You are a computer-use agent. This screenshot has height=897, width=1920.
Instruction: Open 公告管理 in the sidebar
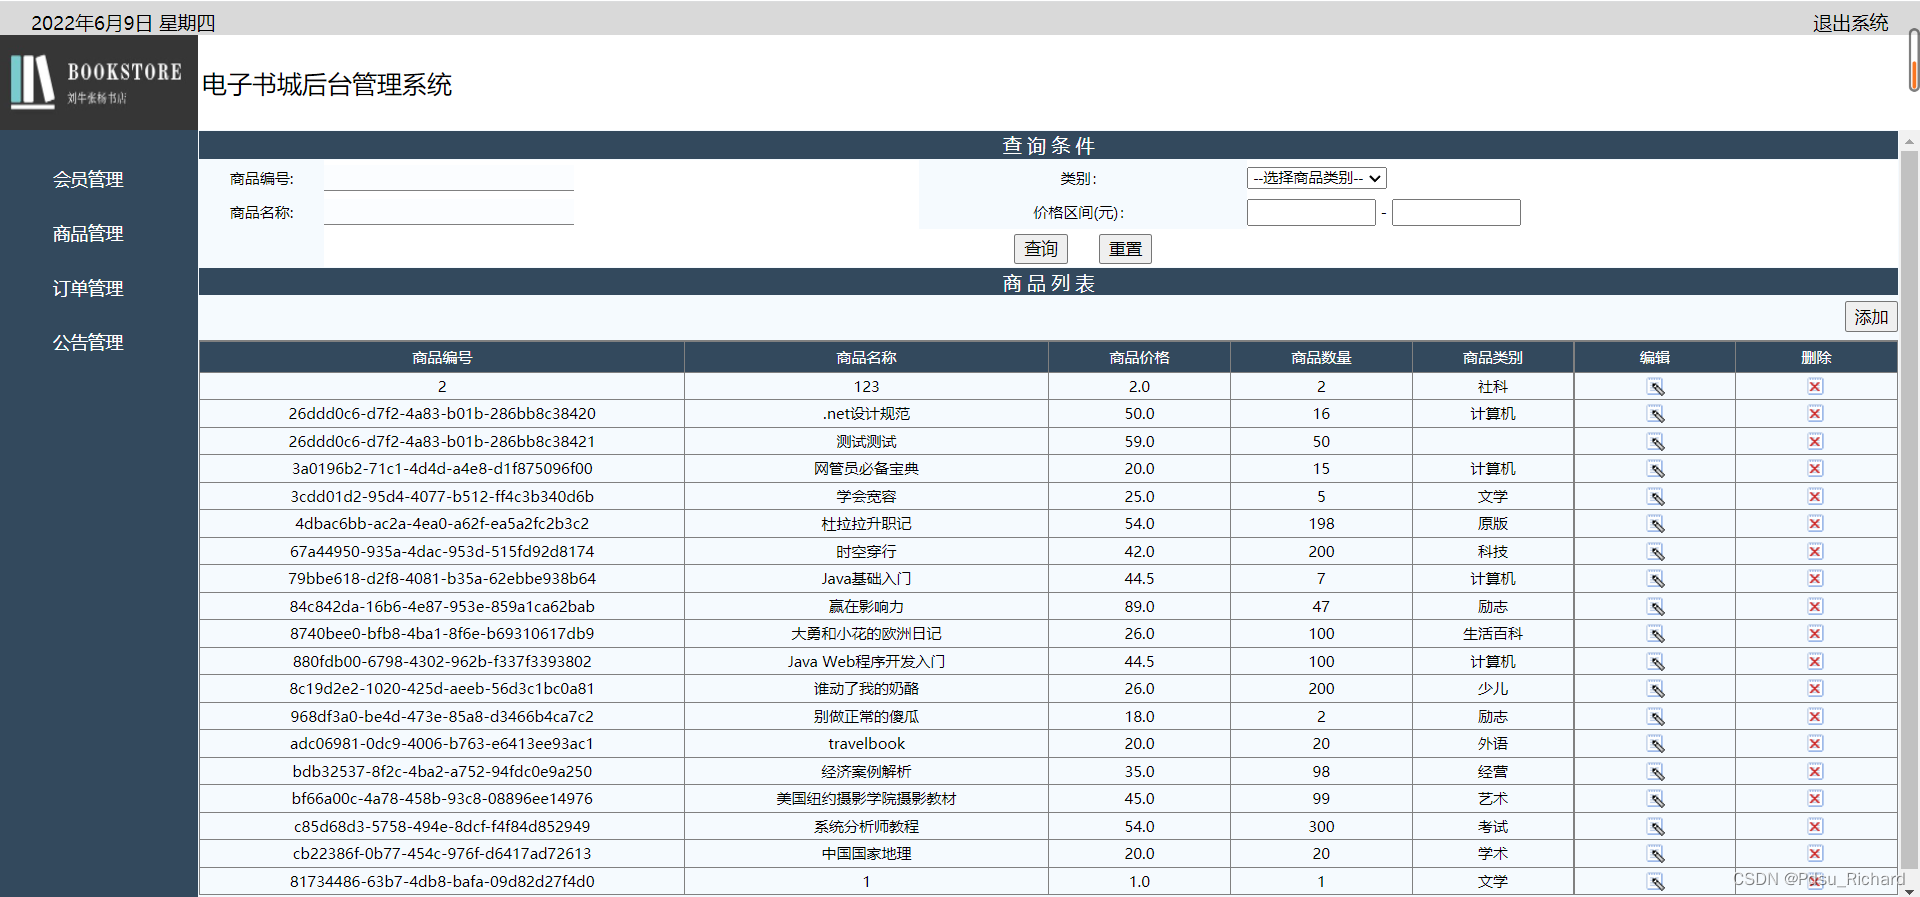88,343
